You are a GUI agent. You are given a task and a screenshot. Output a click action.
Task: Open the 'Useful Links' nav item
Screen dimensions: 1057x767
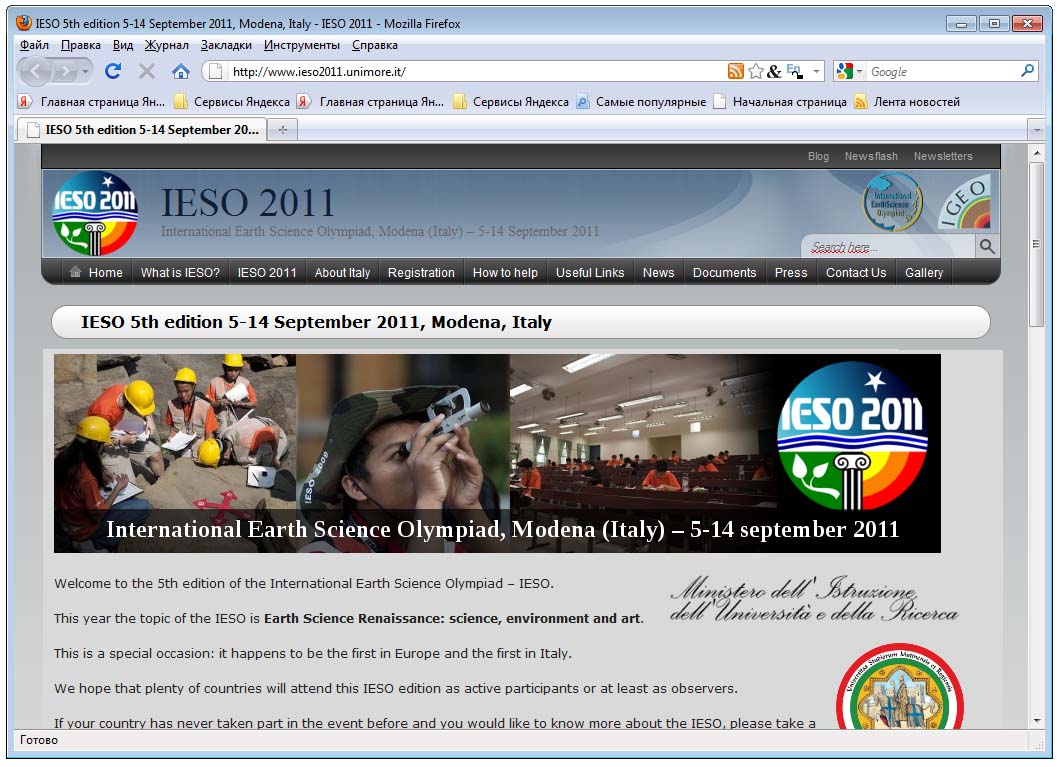point(590,272)
